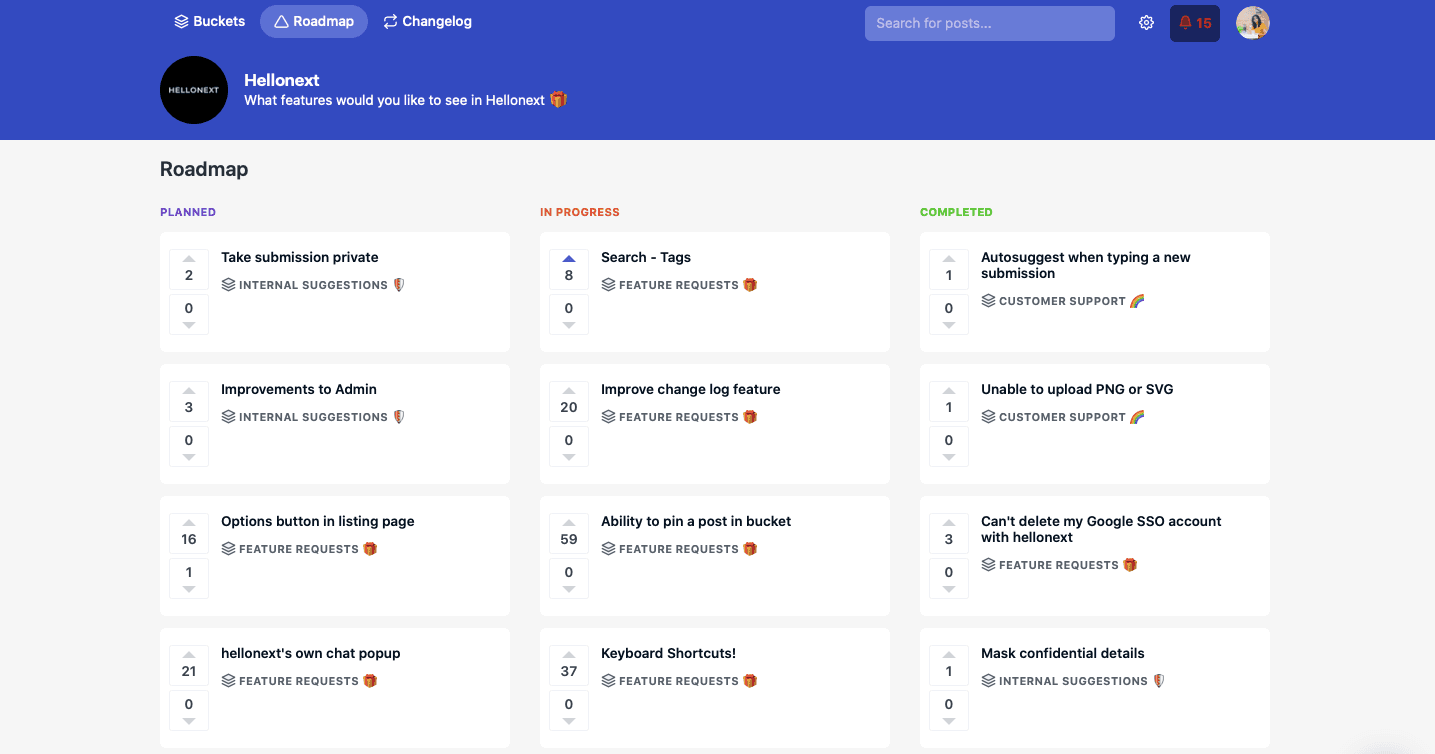
Task: Click Feature Requests bucket under Keyboard Shortcuts!
Action: [x=679, y=681]
